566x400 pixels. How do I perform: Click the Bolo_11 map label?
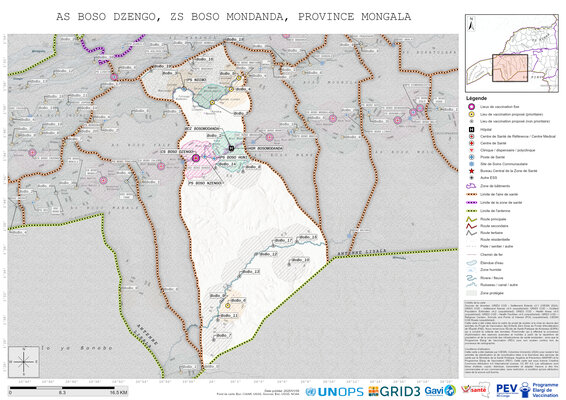coord(229,316)
